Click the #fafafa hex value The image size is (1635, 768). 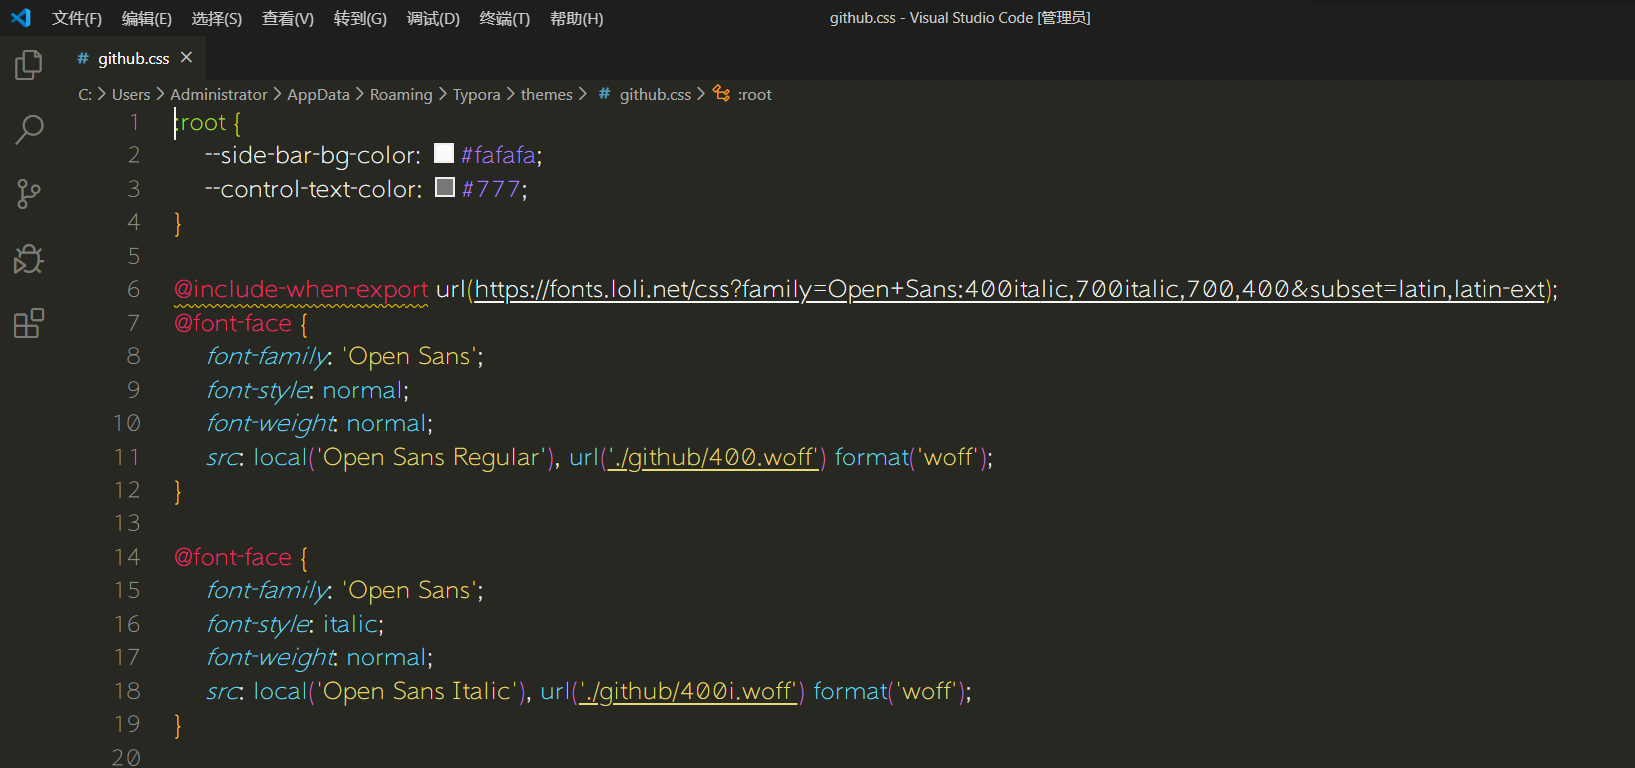[x=498, y=155]
